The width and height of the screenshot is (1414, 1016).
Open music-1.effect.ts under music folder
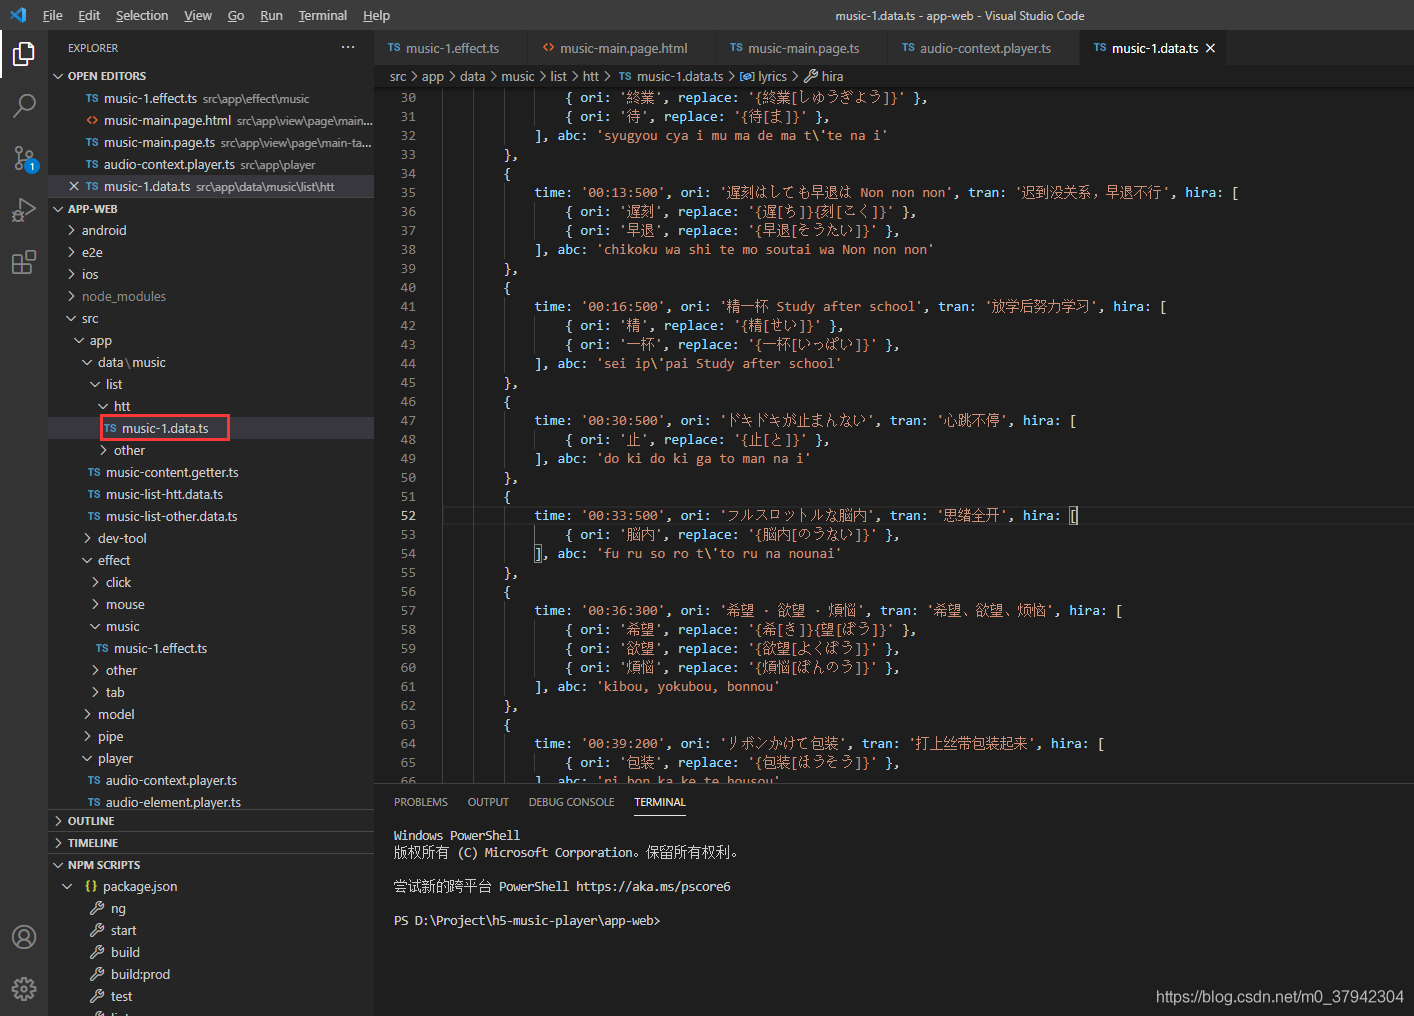[160, 648]
